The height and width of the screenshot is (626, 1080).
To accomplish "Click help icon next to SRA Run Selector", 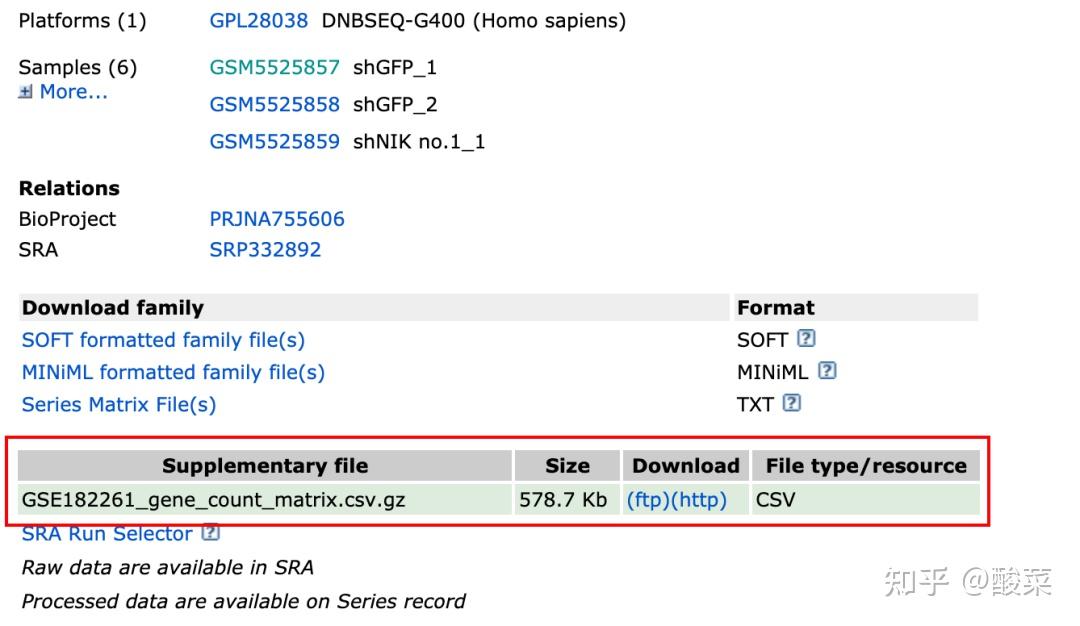I will tap(210, 533).
